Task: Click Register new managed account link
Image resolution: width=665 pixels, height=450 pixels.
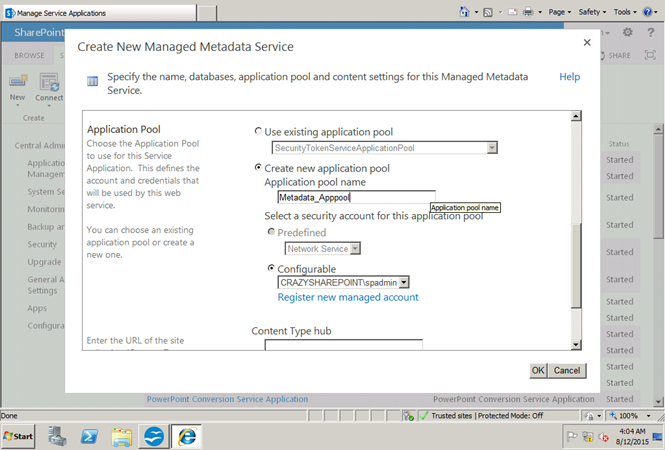Action: coord(348,297)
